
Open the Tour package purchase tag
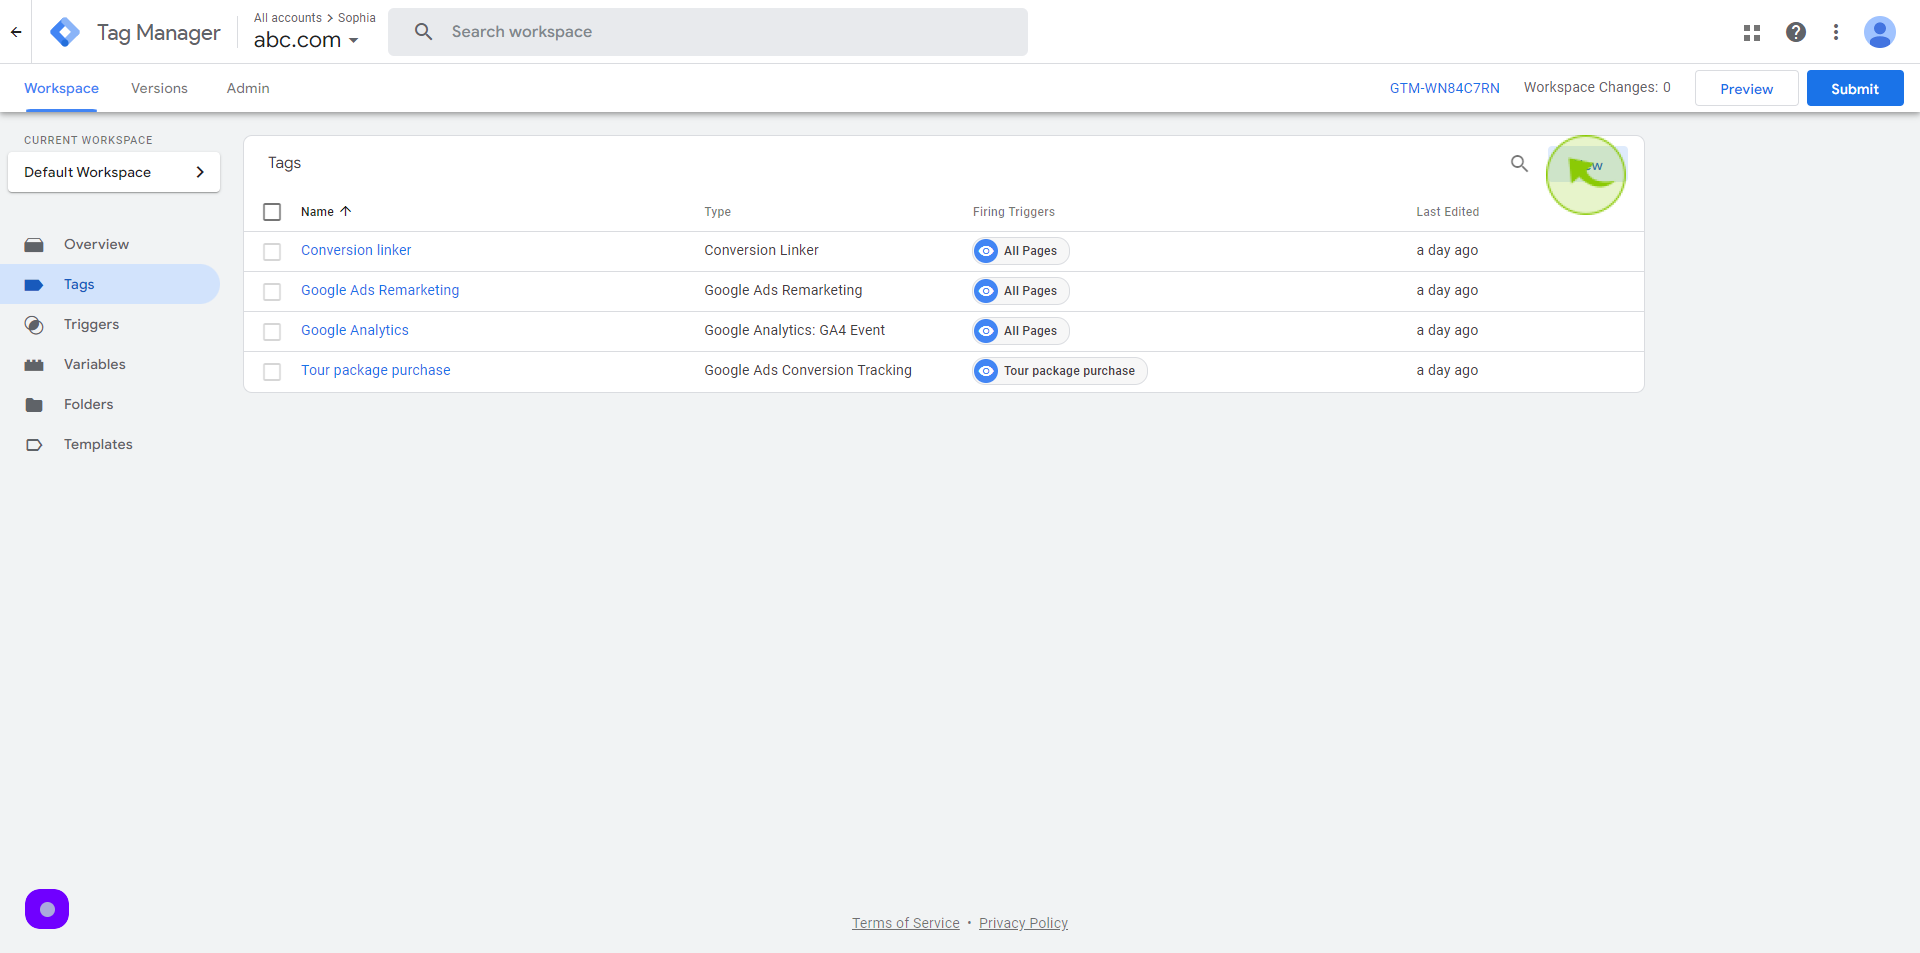point(376,370)
